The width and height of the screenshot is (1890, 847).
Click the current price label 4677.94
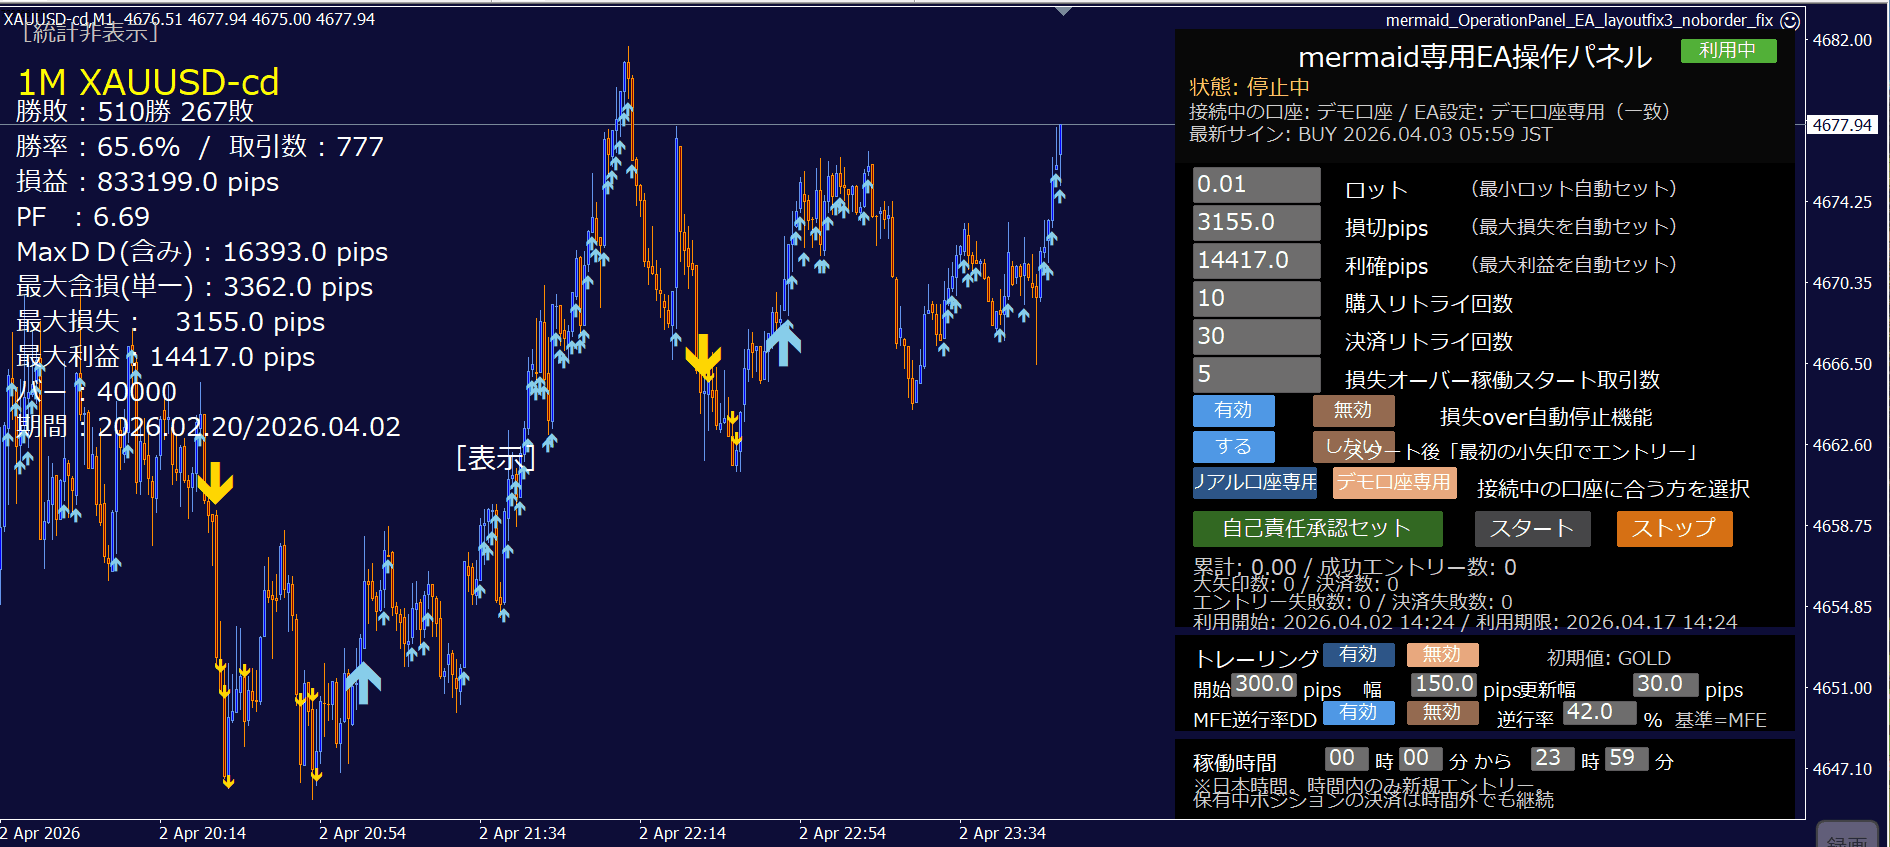(1842, 125)
